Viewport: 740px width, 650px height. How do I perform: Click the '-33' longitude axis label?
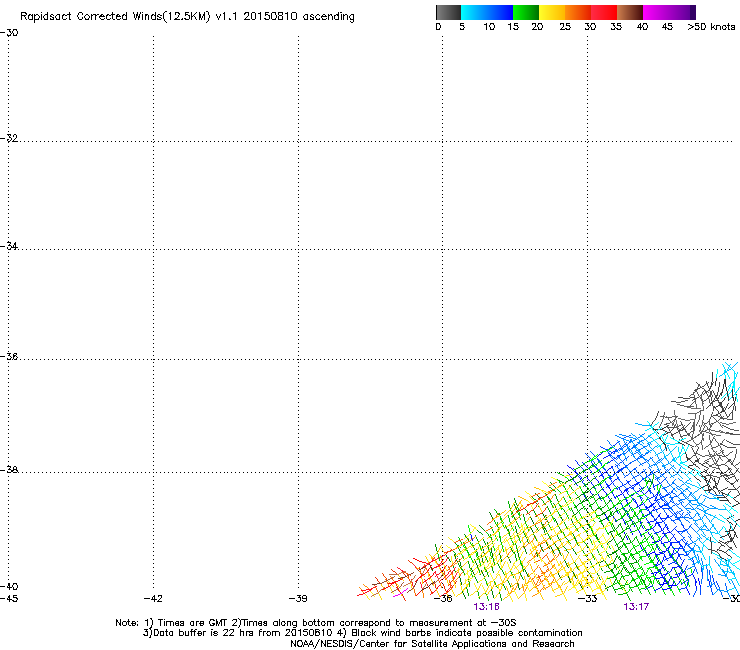click(x=588, y=599)
